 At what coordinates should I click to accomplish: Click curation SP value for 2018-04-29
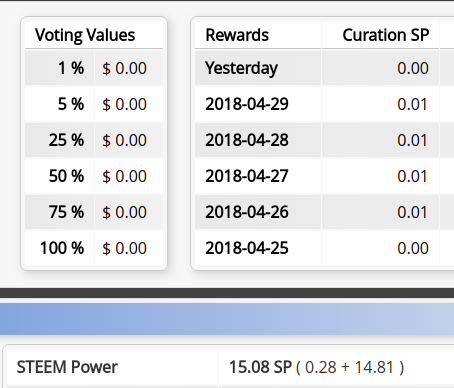pyautogui.click(x=412, y=104)
